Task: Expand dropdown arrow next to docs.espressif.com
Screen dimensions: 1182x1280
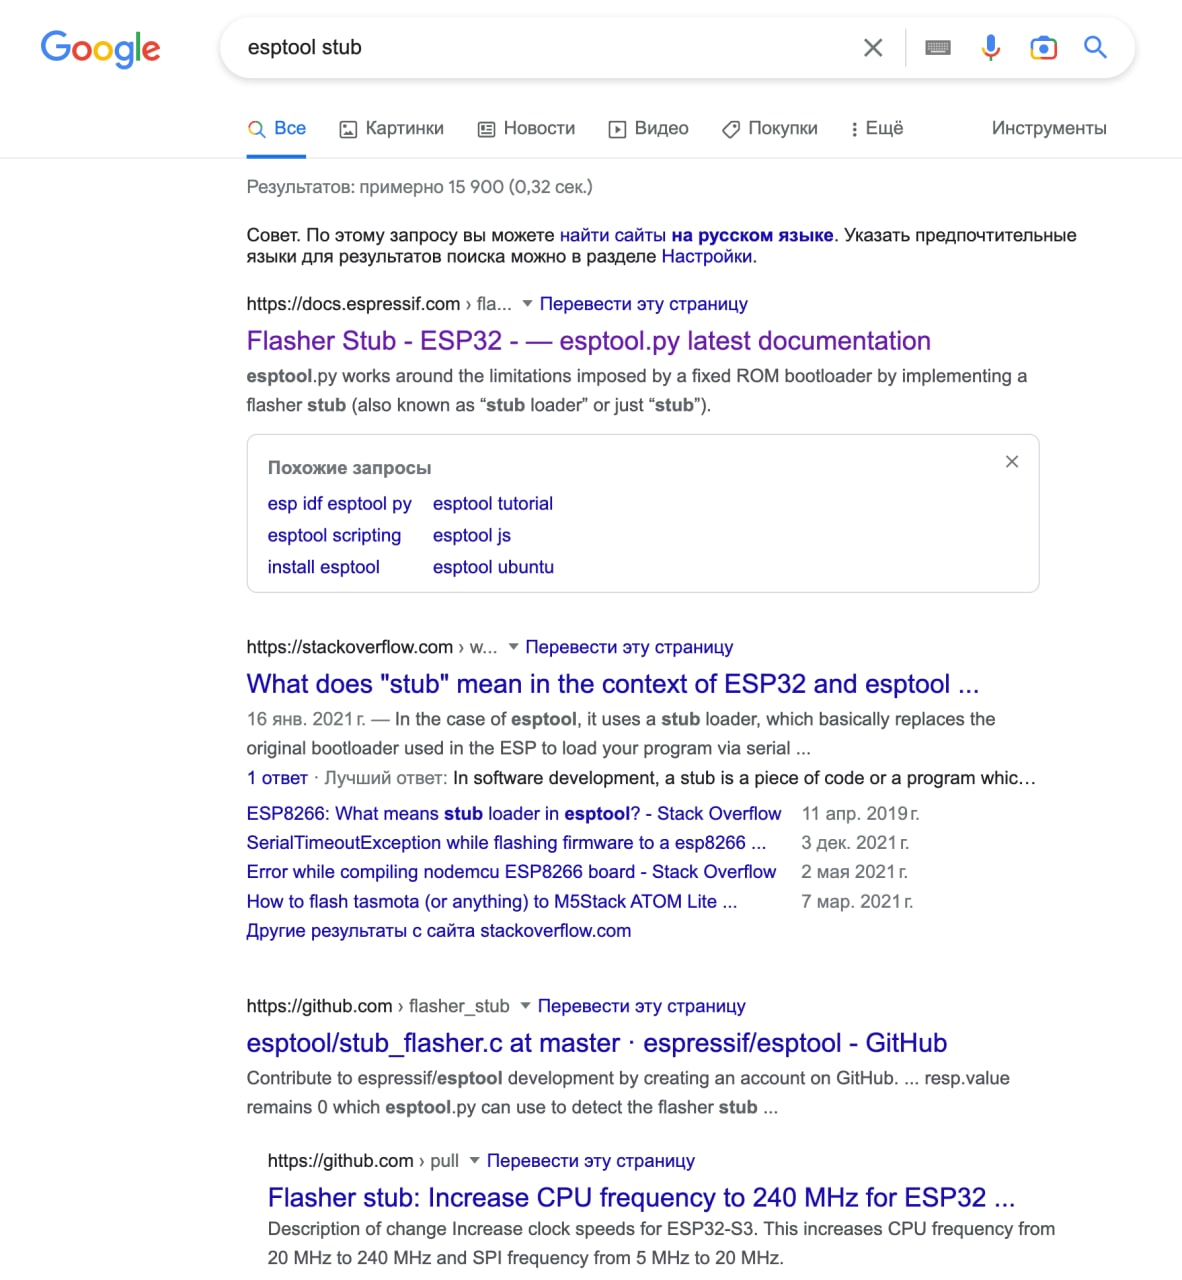Action: point(528,303)
